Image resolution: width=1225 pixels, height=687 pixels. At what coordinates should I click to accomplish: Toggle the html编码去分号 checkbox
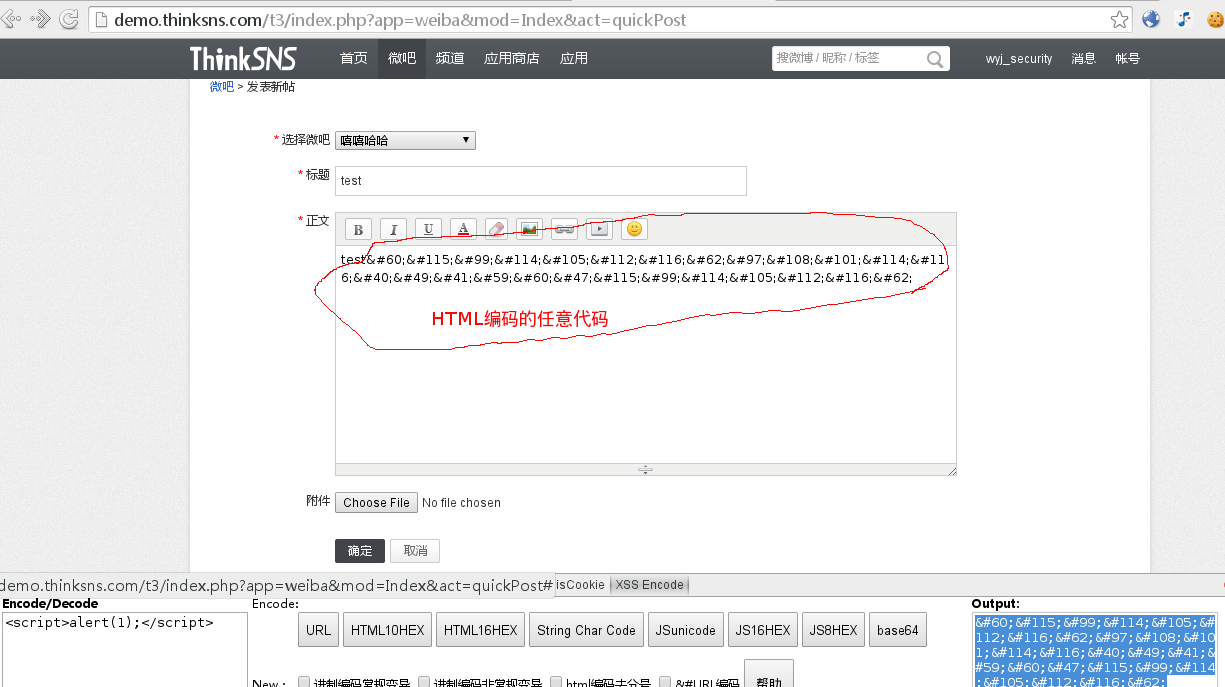pos(556,682)
